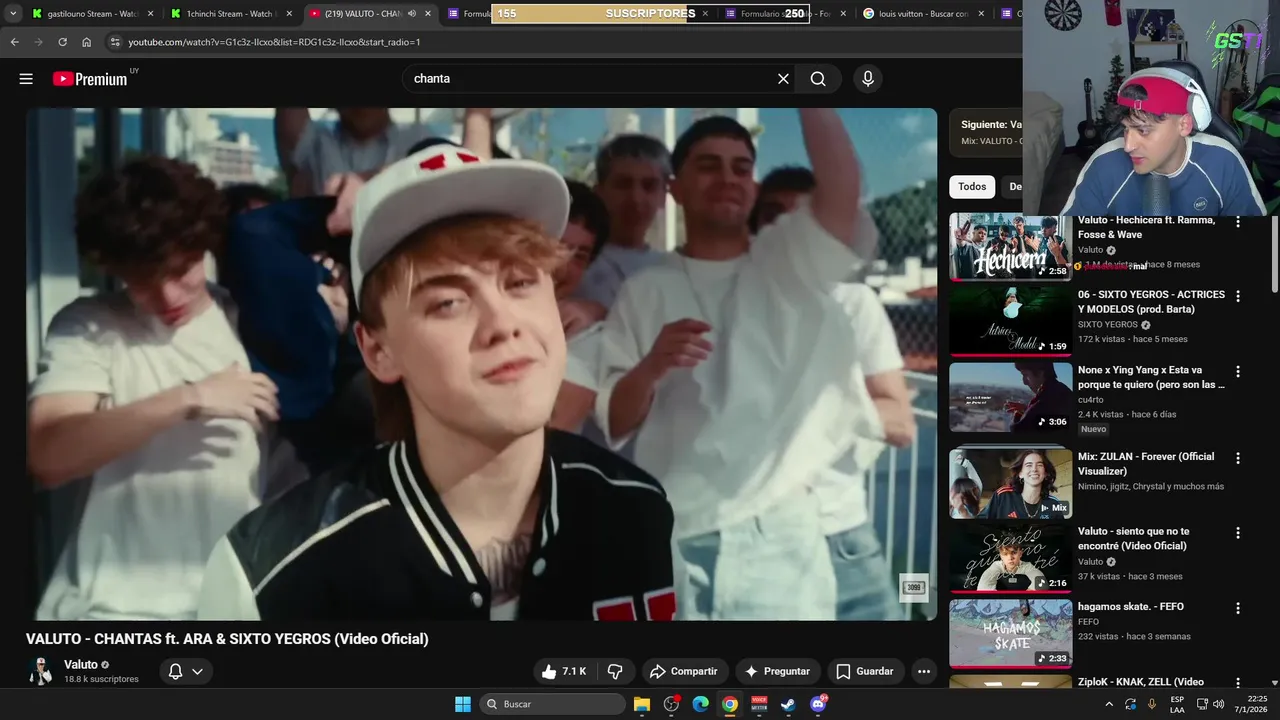Open options for 'siento que no te encontré'
The height and width of the screenshot is (720, 1280).
pyautogui.click(x=1238, y=533)
